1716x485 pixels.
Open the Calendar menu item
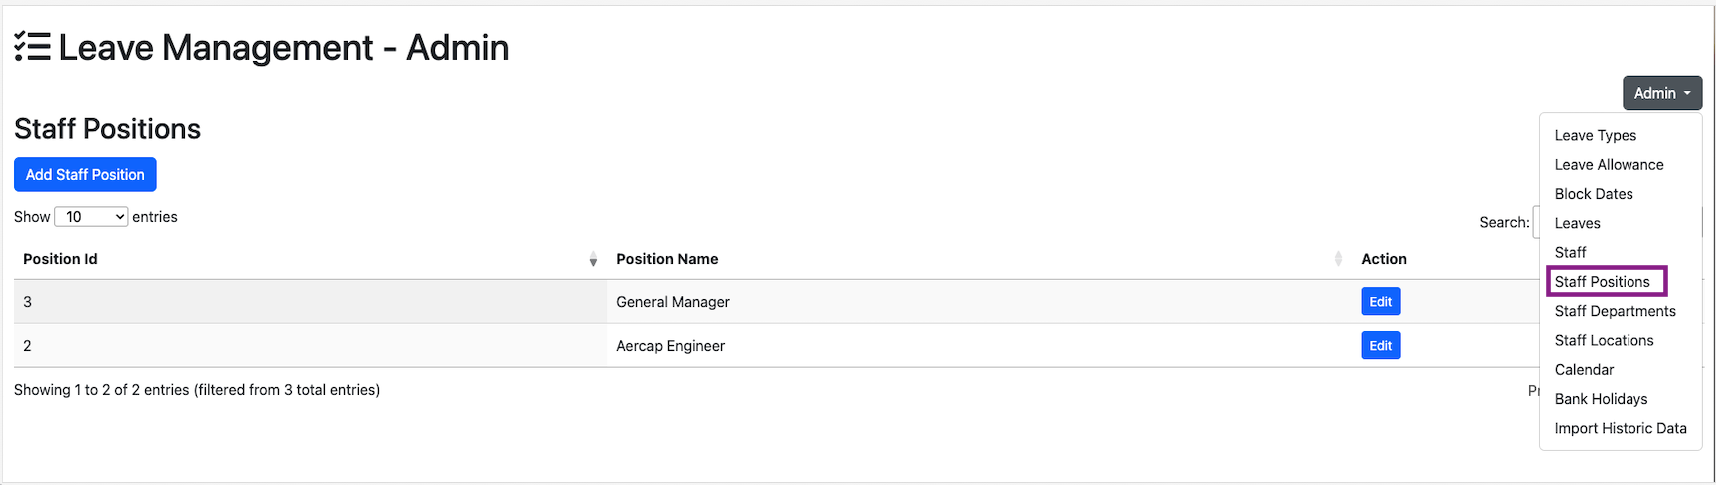(1584, 370)
